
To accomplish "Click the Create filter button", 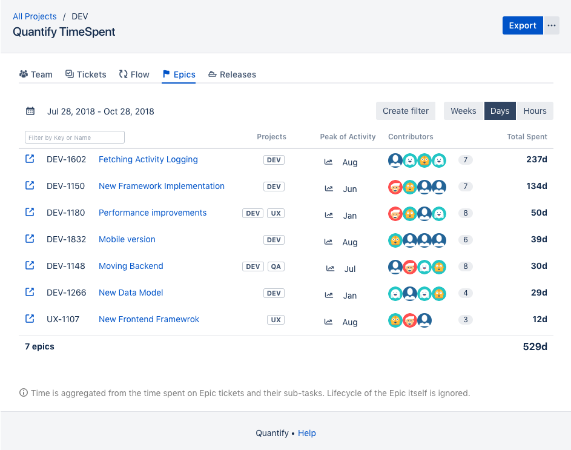I will tap(405, 111).
